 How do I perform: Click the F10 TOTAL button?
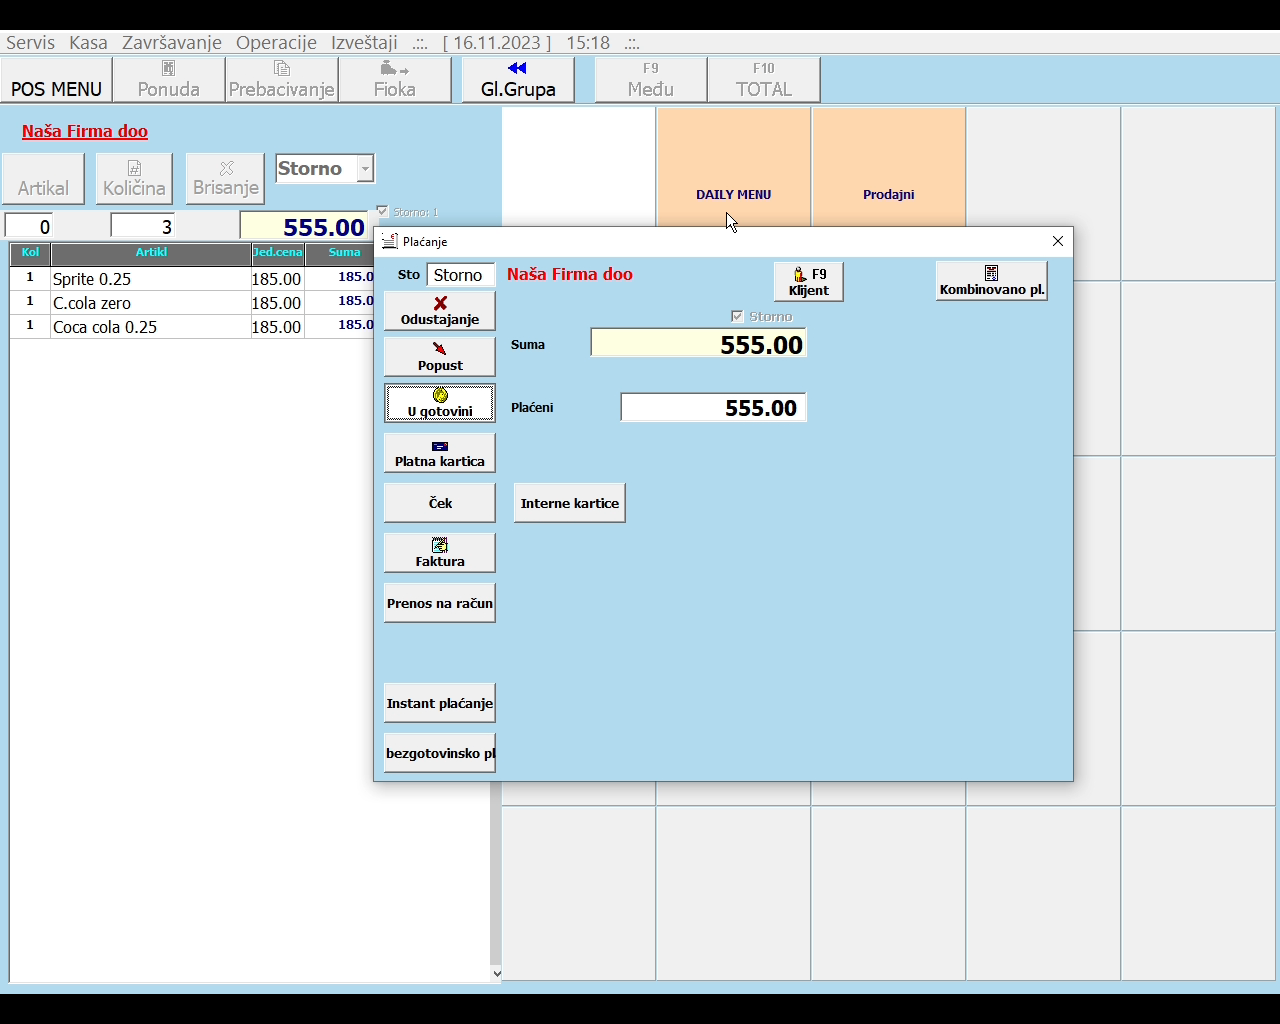tap(764, 79)
